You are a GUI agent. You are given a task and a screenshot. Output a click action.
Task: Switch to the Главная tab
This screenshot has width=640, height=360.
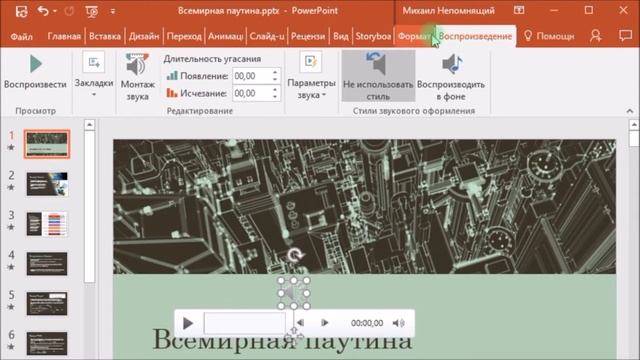point(64,36)
